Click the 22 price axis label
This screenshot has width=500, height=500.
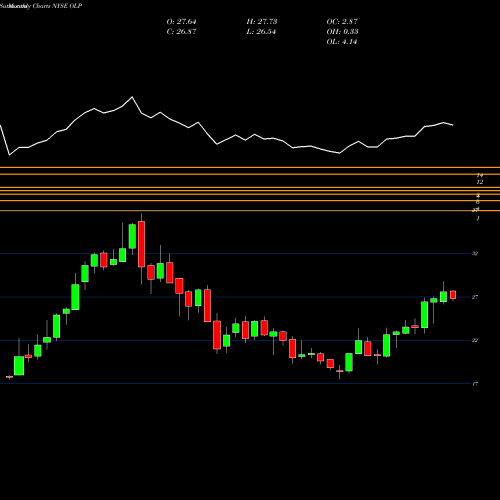coord(475,340)
